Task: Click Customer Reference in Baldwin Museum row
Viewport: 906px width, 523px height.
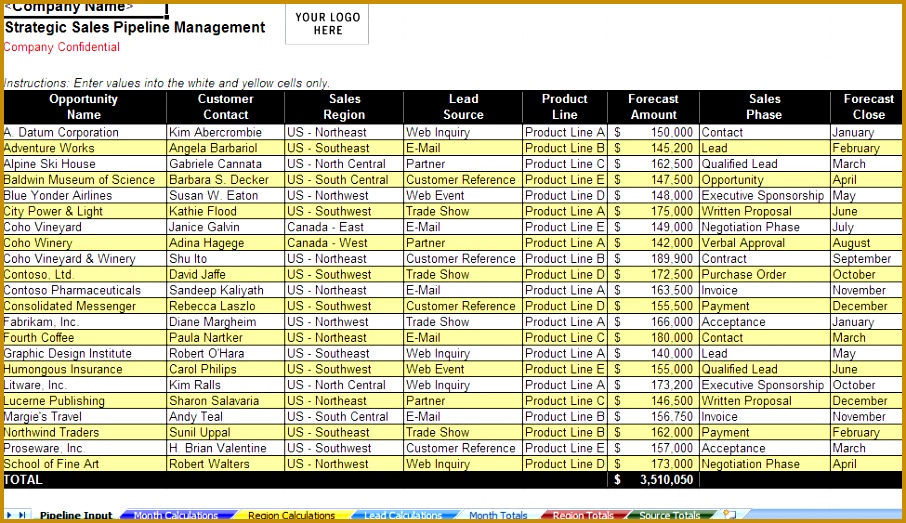Action: tap(463, 180)
